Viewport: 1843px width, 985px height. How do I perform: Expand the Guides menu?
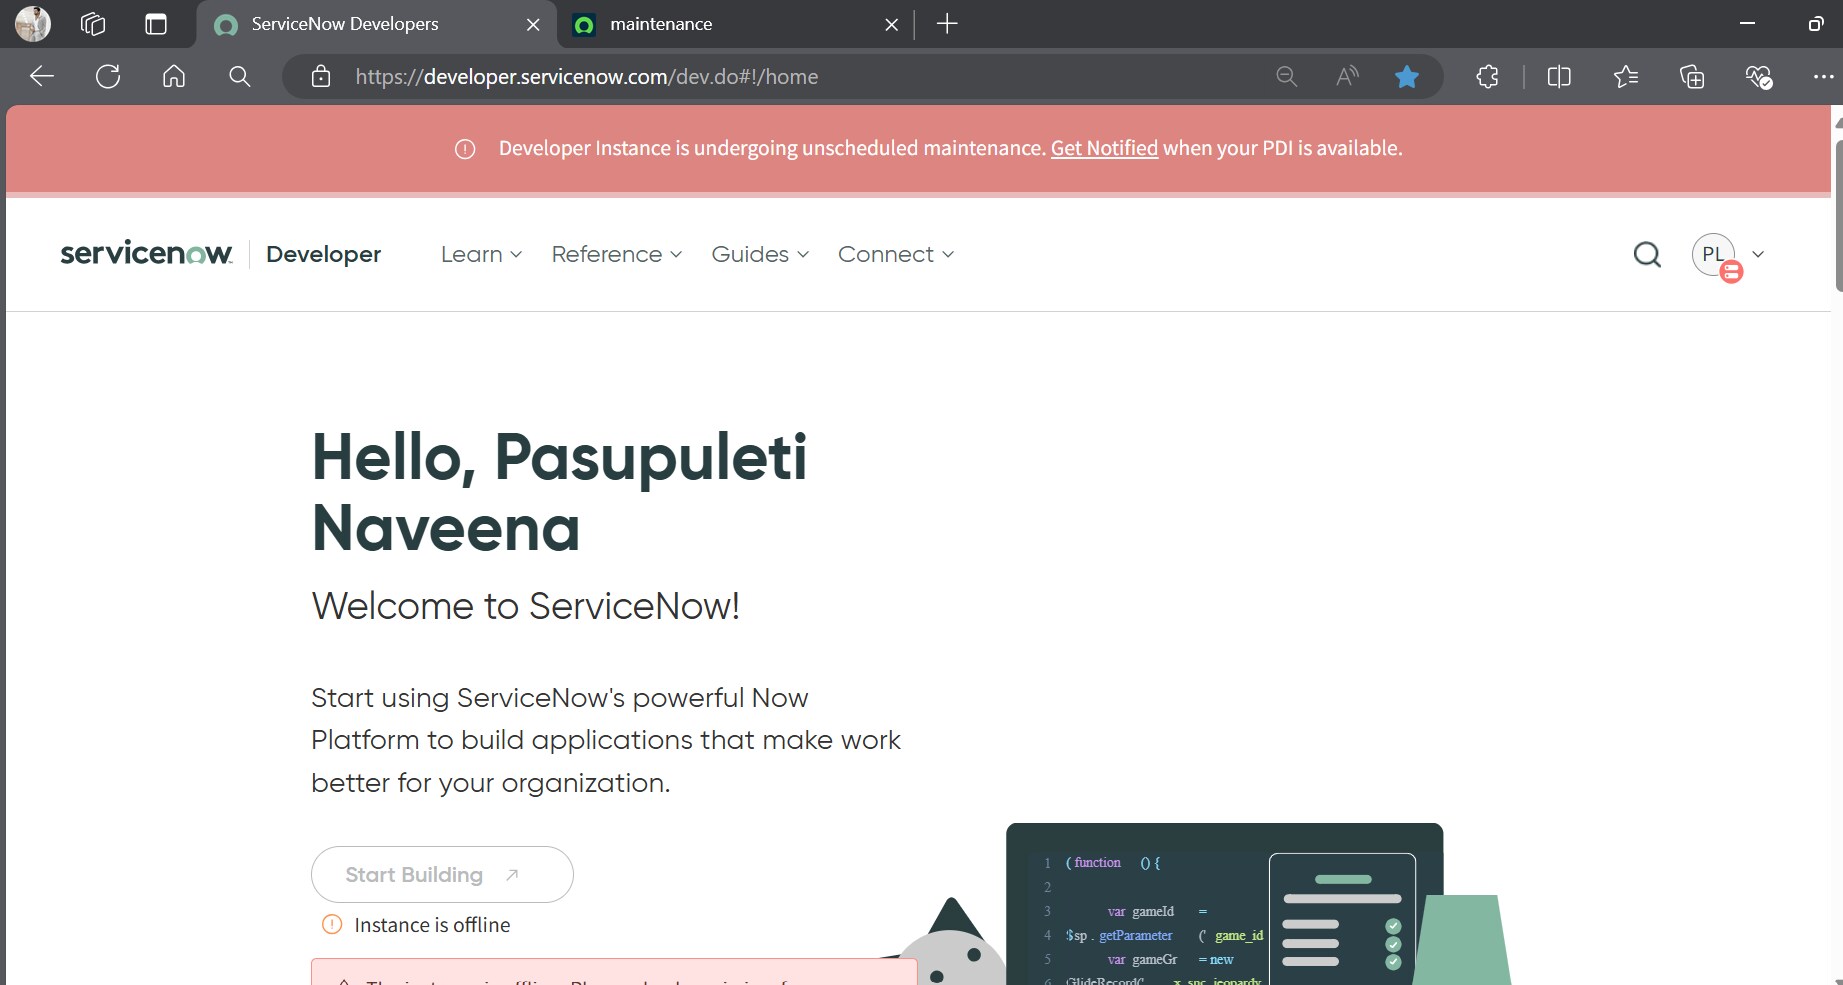point(760,255)
